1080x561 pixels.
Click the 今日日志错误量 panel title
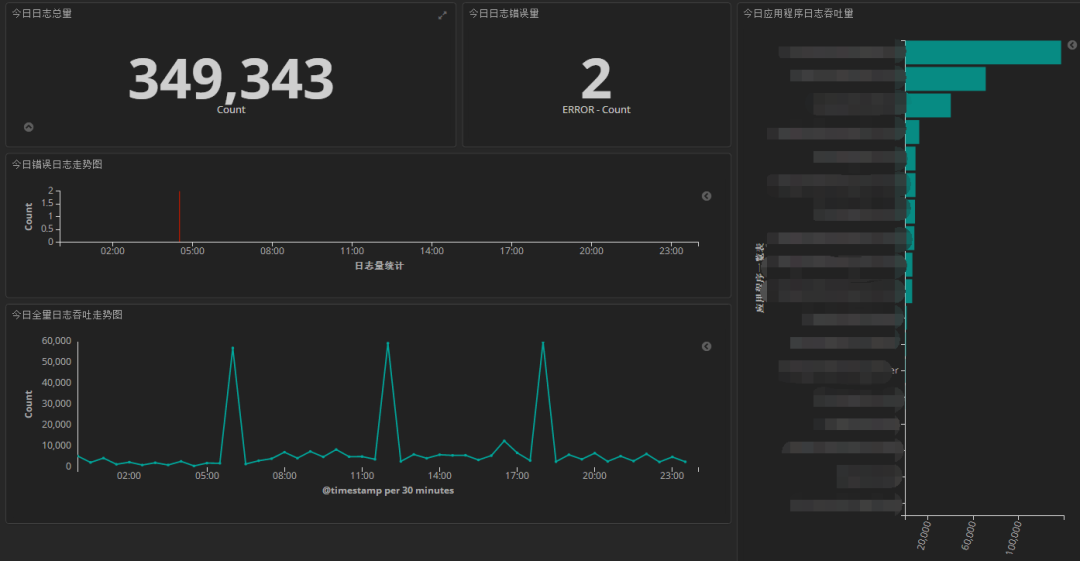pyautogui.click(x=503, y=13)
